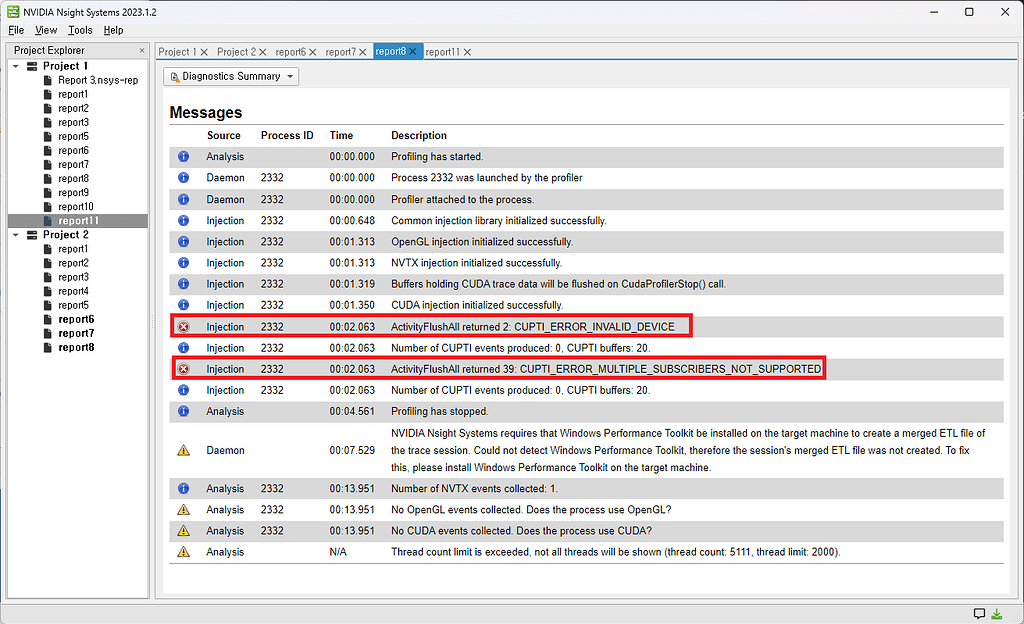Click the Time column header

pos(341,135)
